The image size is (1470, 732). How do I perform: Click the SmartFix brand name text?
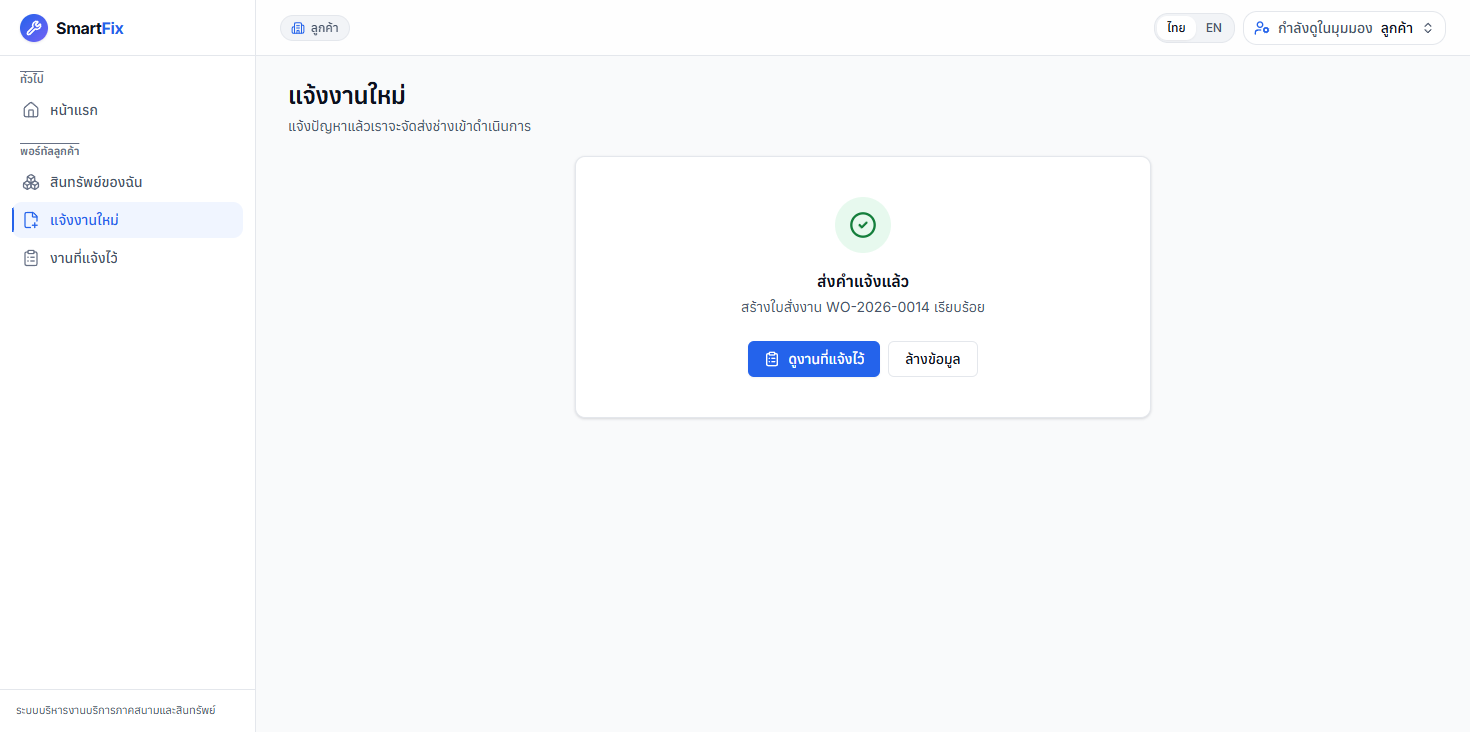tap(90, 28)
